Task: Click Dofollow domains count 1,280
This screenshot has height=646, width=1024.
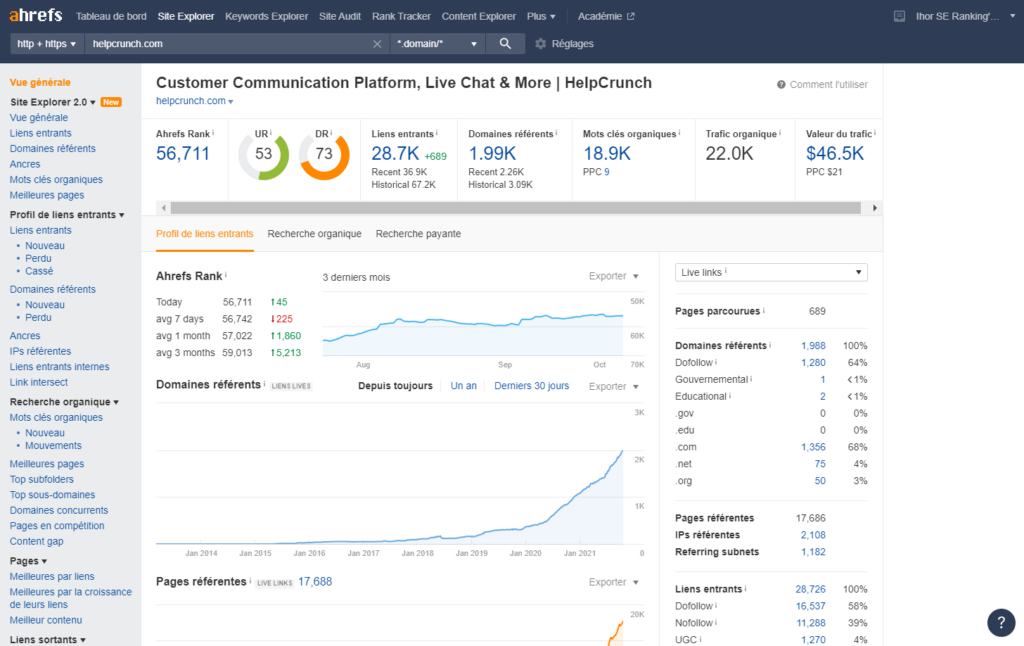Action: point(813,363)
